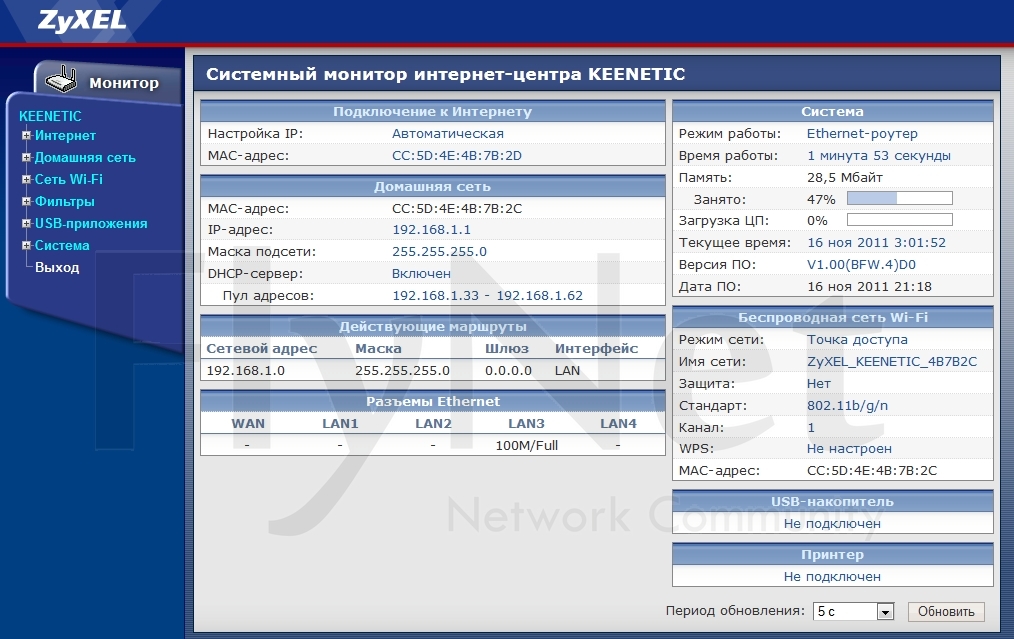Viewport: 1014px width, 639px height.
Task: Click the LAN2 column header
Action: click(x=433, y=424)
